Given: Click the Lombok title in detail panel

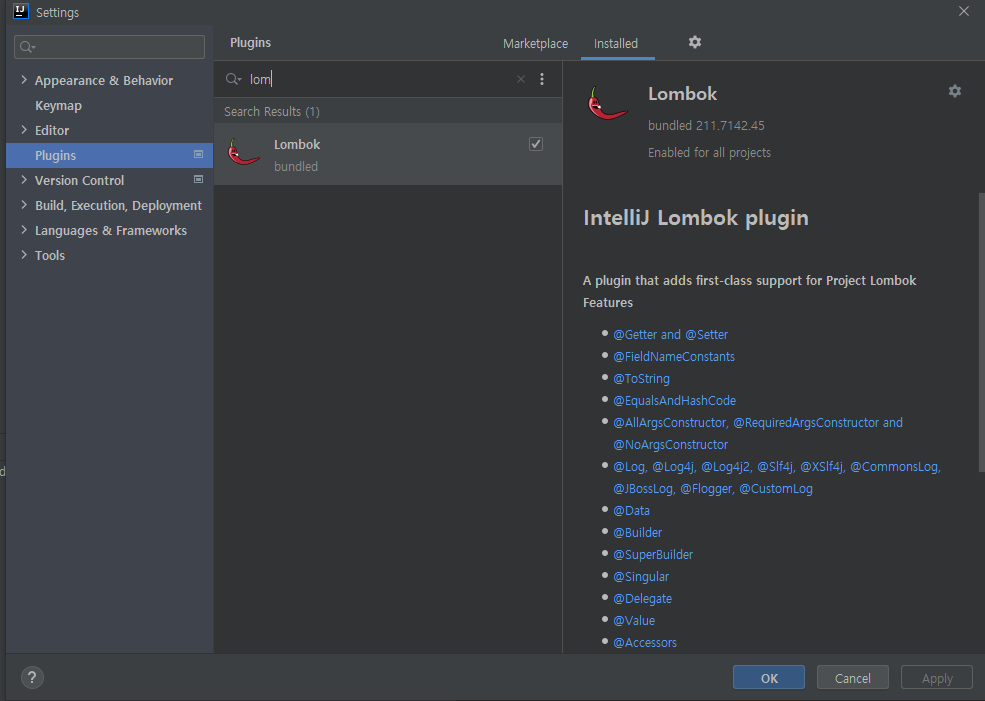Looking at the screenshot, I should click(682, 94).
